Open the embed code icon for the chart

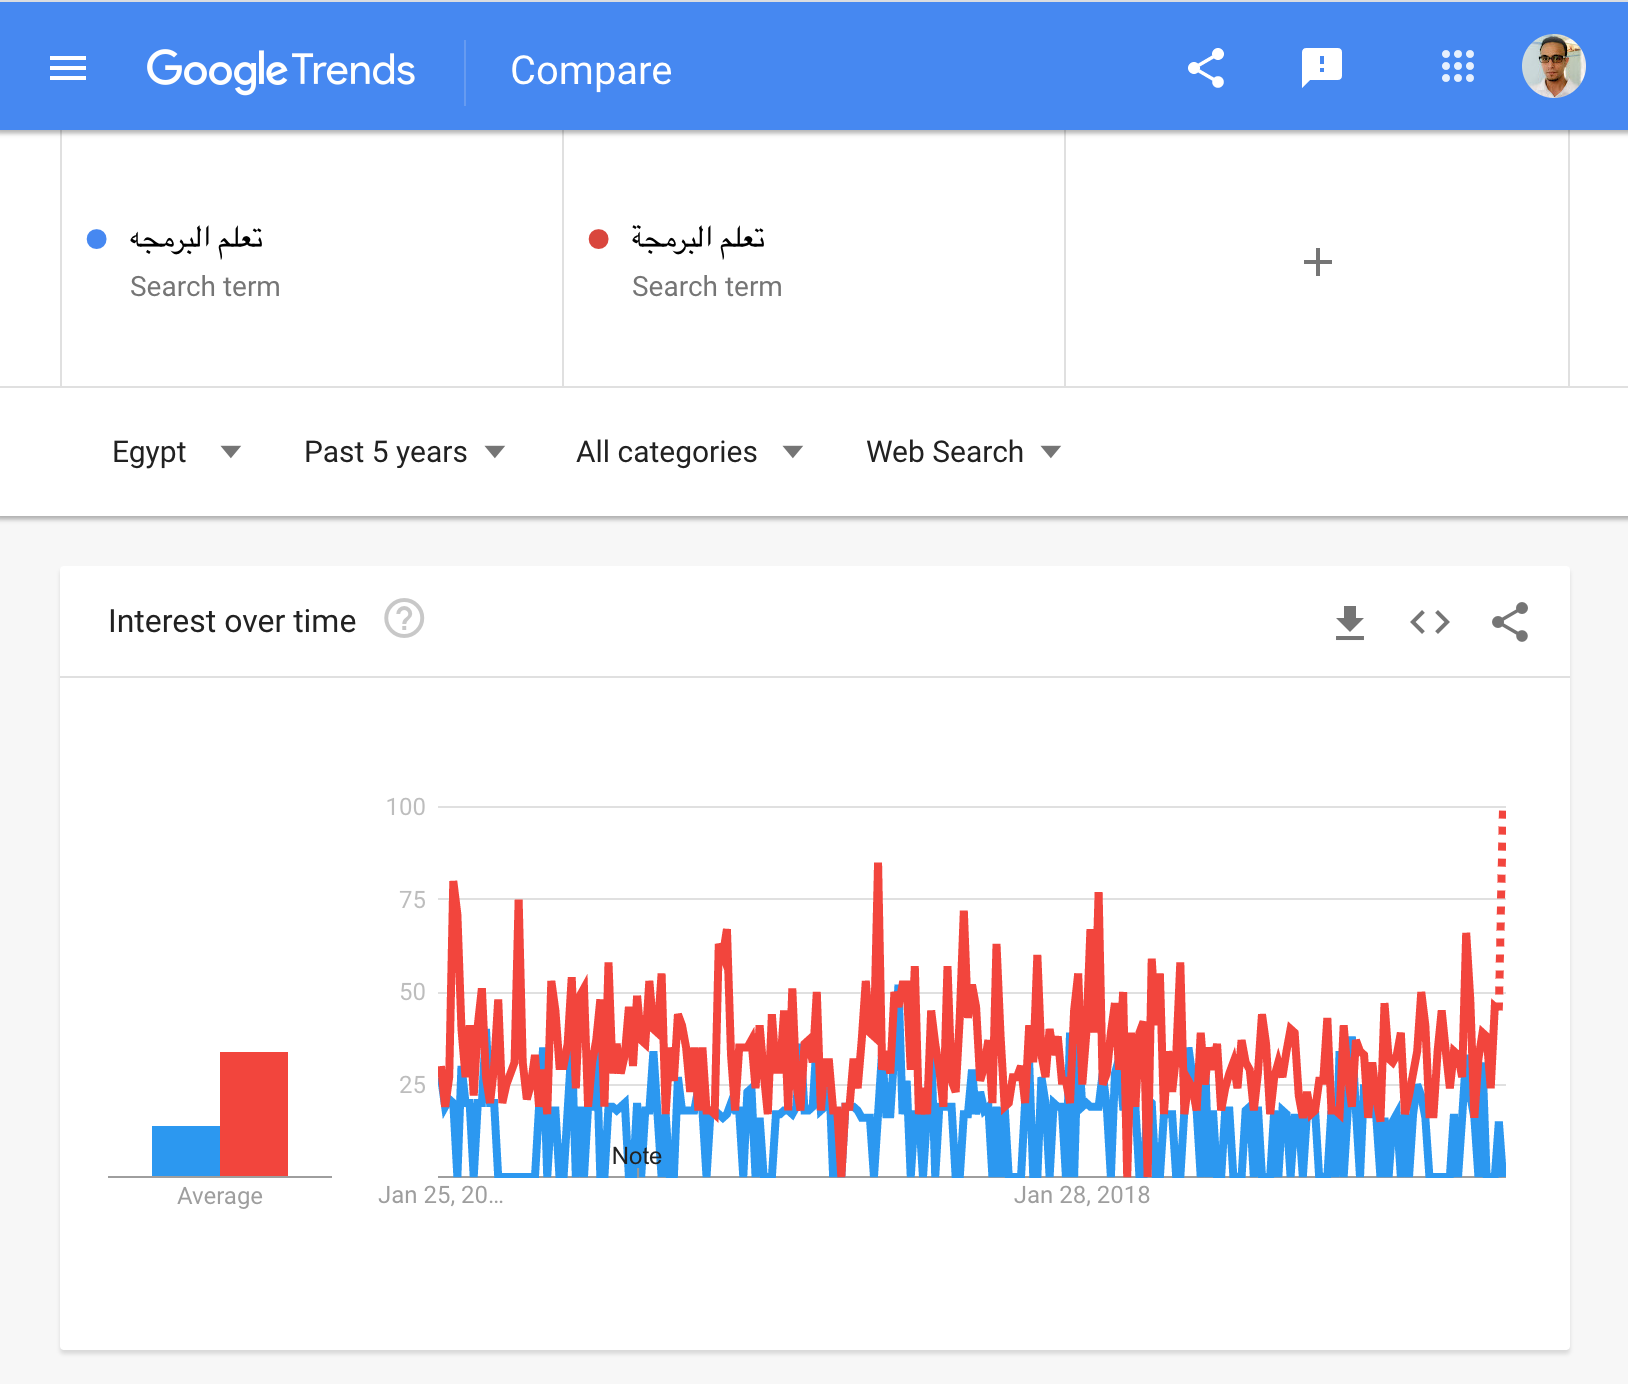[1429, 621]
